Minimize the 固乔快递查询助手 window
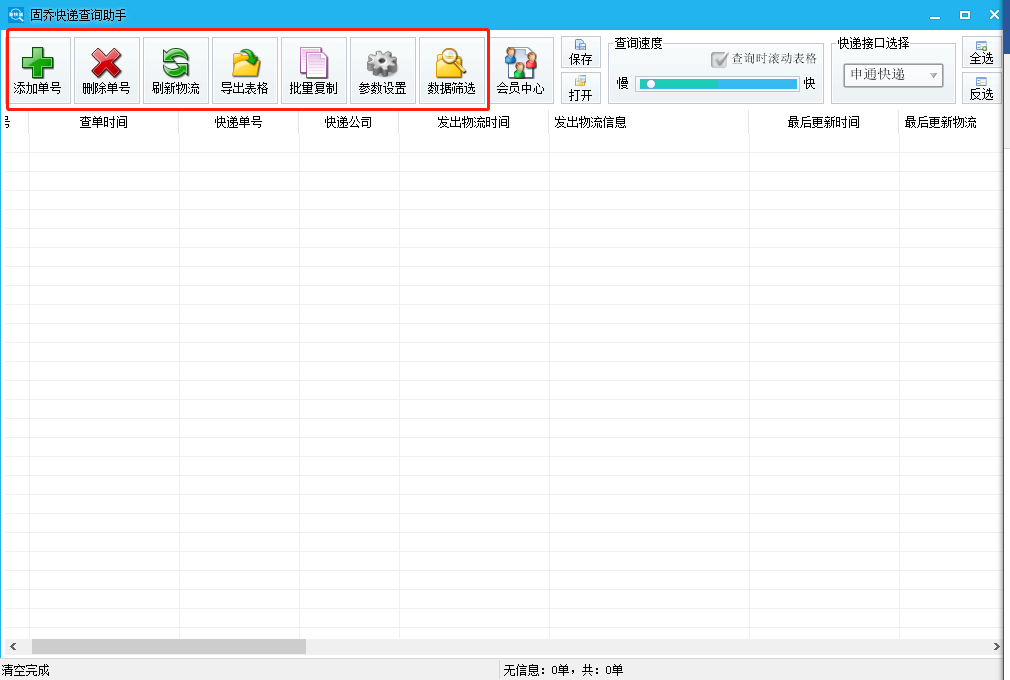The image size is (1010, 680). coord(935,15)
